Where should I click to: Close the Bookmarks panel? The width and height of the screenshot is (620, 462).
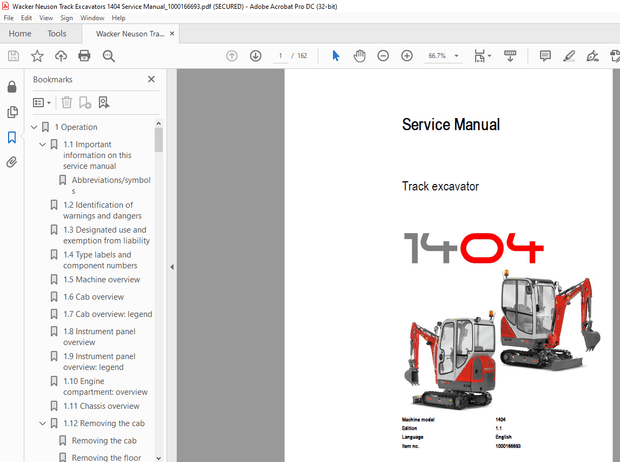pos(151,79)
